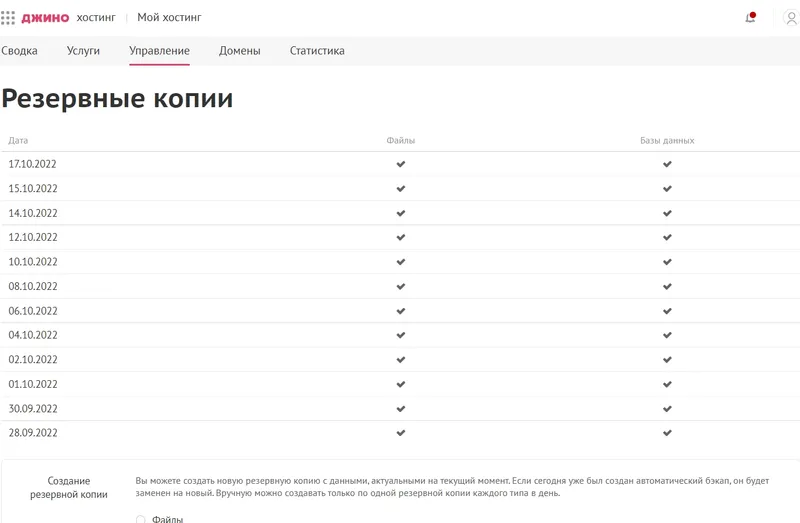Click database checkmark for 08.10.2022

click(x=667, y=286)
